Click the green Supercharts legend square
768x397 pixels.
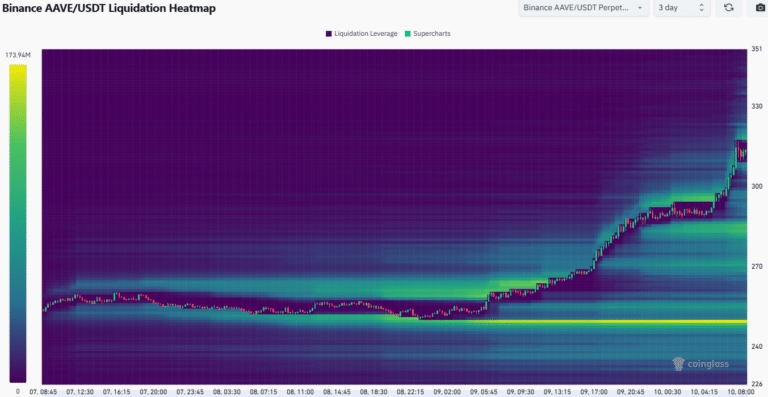[x=408, y=34]
